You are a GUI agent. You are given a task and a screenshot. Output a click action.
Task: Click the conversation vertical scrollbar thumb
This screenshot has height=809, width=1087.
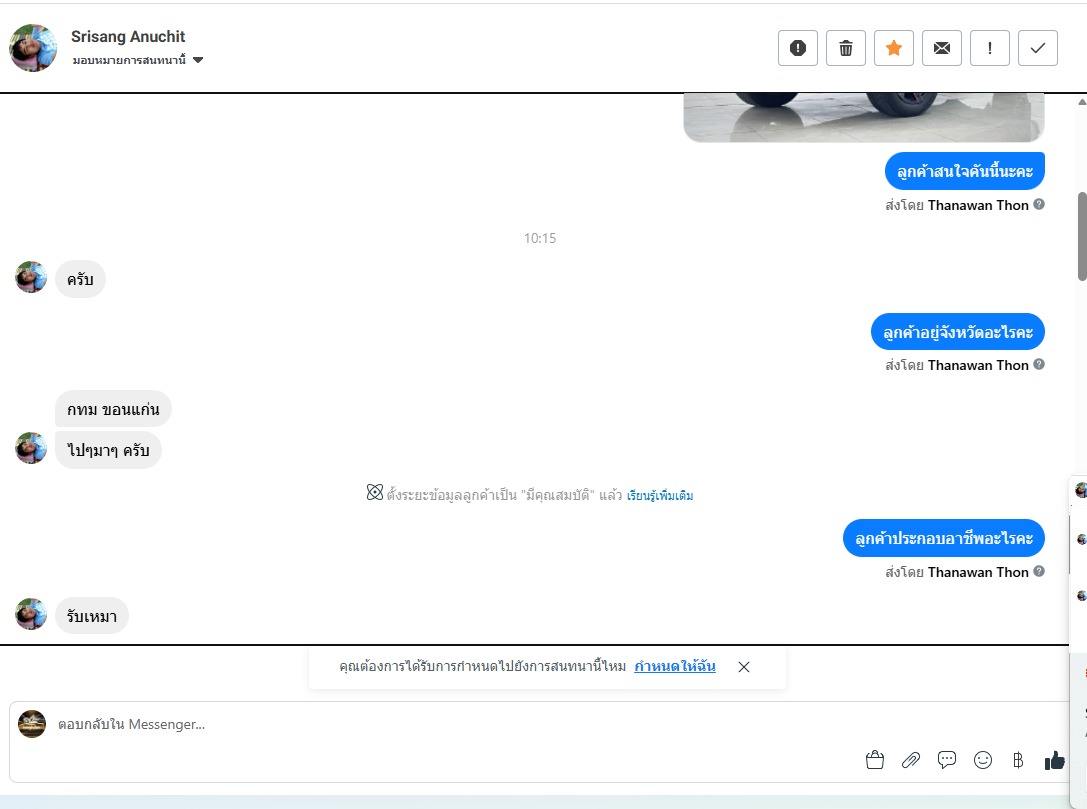(x=1082, y=236)
